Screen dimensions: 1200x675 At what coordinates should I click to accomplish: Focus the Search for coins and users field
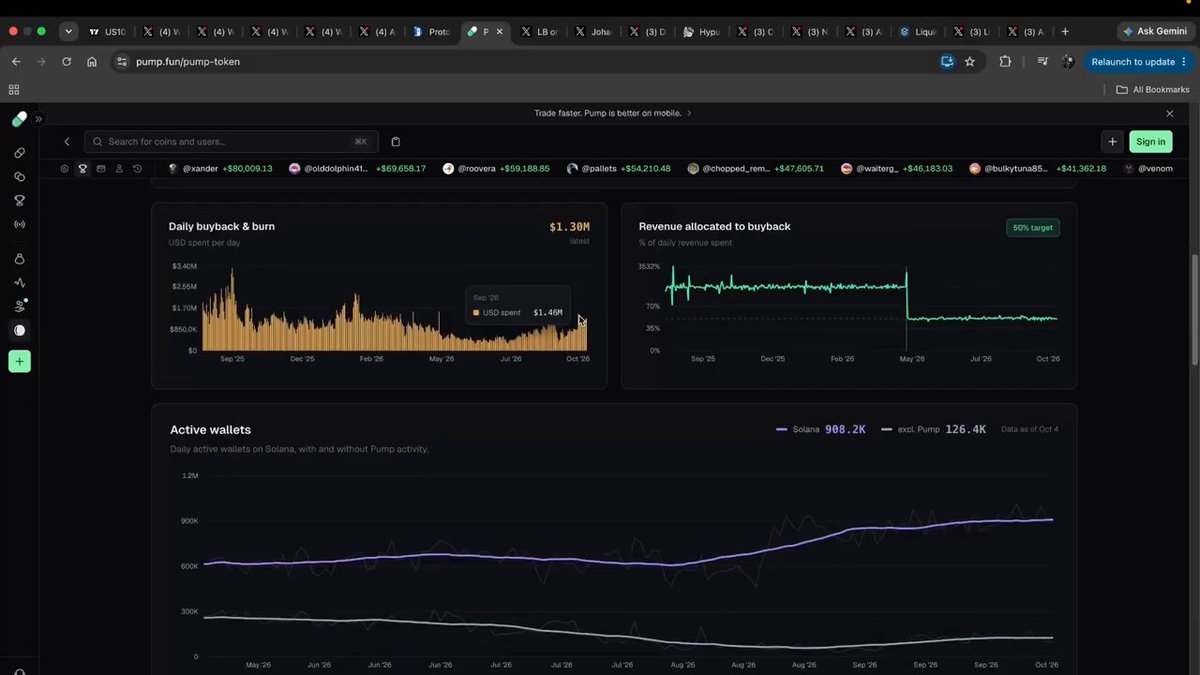point(232,142)
